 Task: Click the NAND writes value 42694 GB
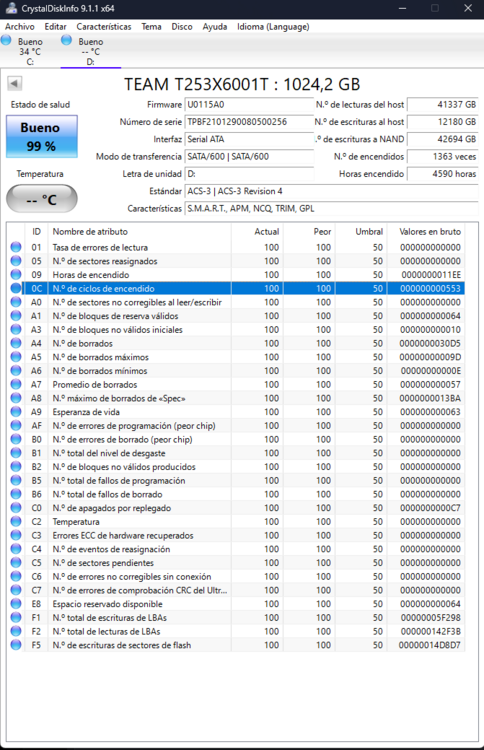(x=443, y=139)
